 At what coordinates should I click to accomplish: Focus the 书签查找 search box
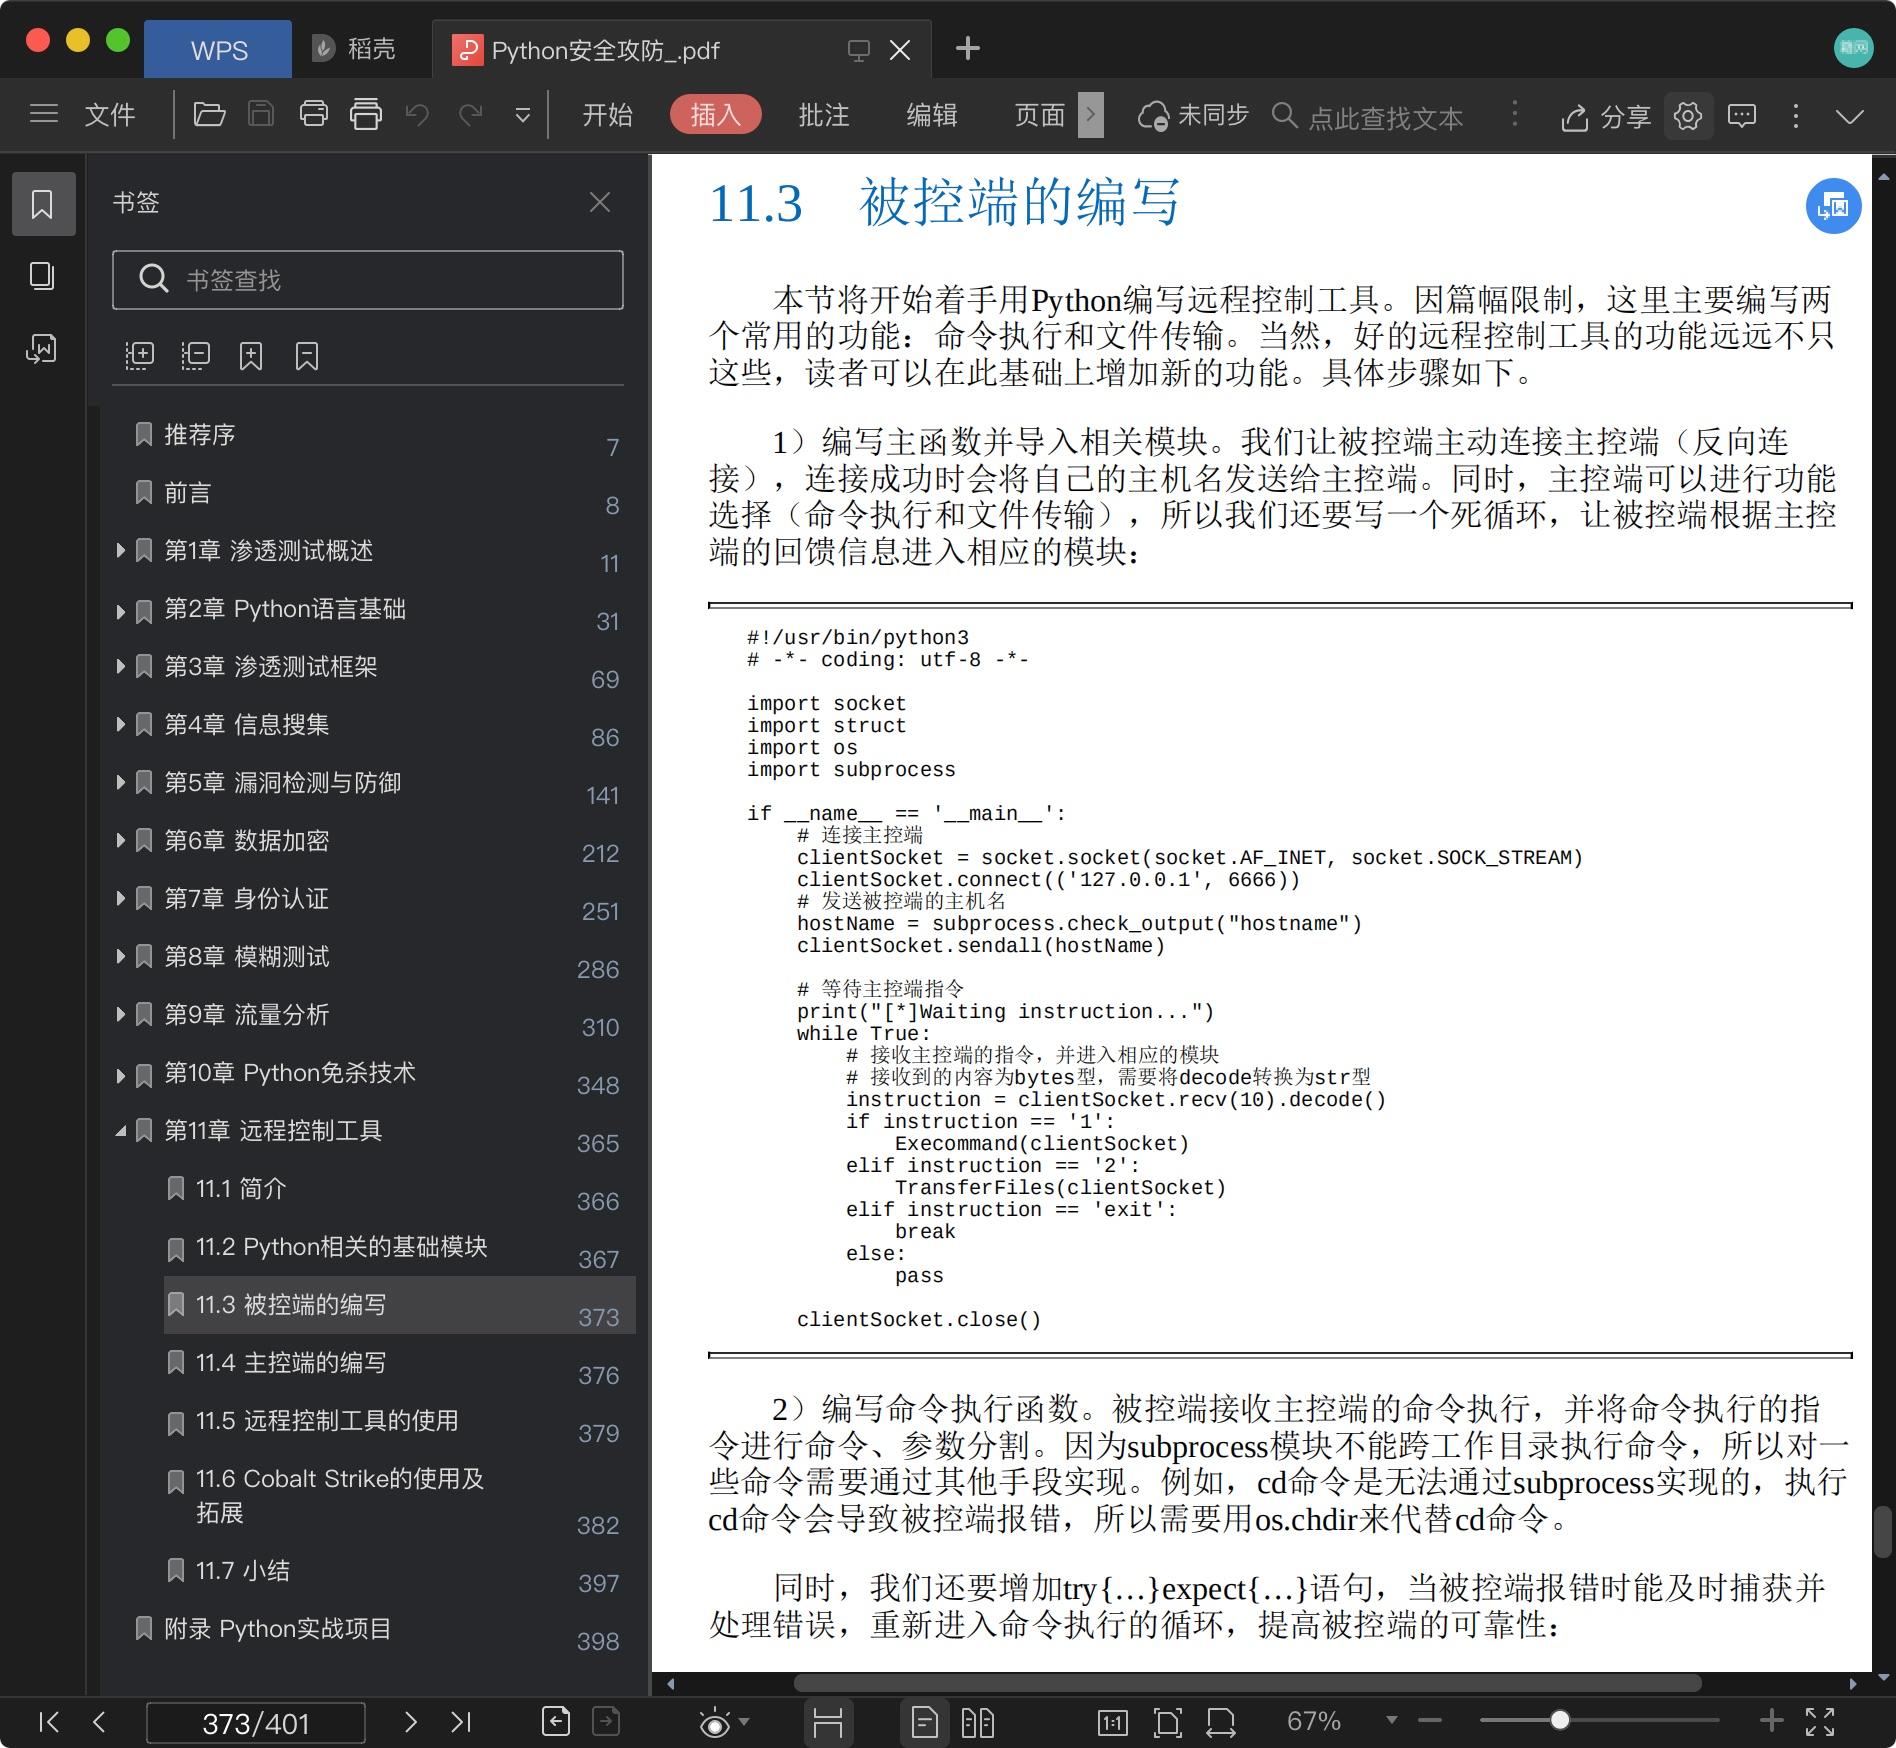pyautogui.click(x=368, y=280)
